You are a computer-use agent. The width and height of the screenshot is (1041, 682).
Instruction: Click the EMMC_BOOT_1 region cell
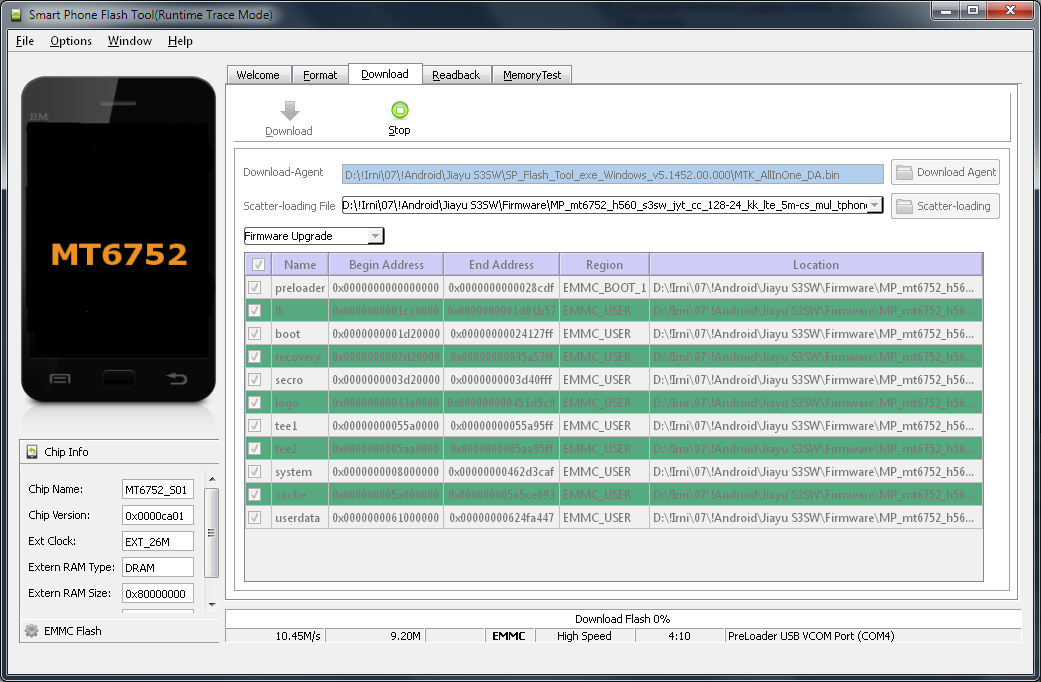[x=604, y=288]
